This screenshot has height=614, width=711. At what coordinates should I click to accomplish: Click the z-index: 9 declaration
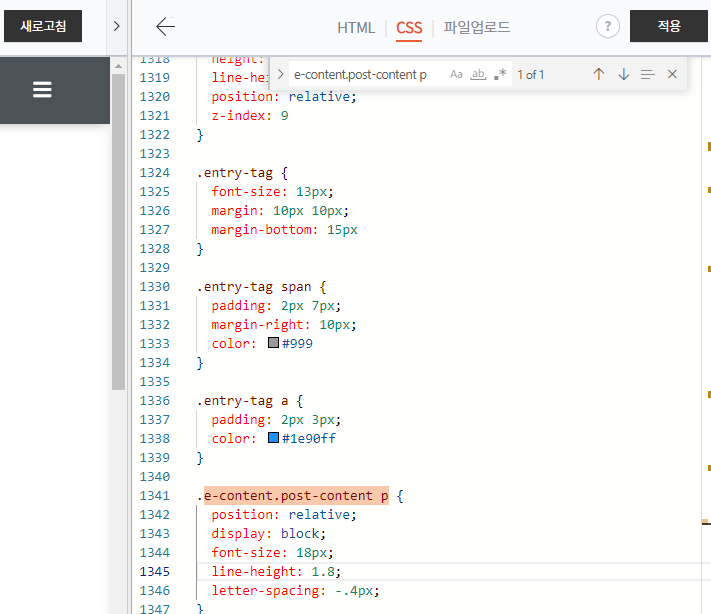click(250, 116)
